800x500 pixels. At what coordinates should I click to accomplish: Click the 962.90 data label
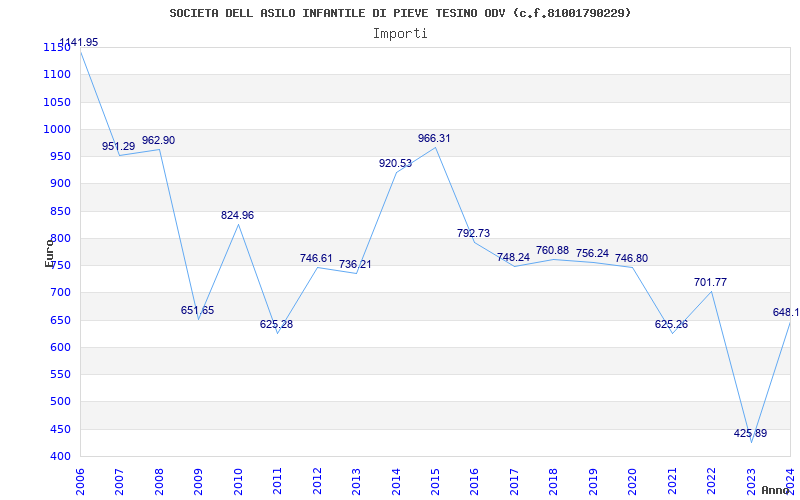(x=158, y=140)
